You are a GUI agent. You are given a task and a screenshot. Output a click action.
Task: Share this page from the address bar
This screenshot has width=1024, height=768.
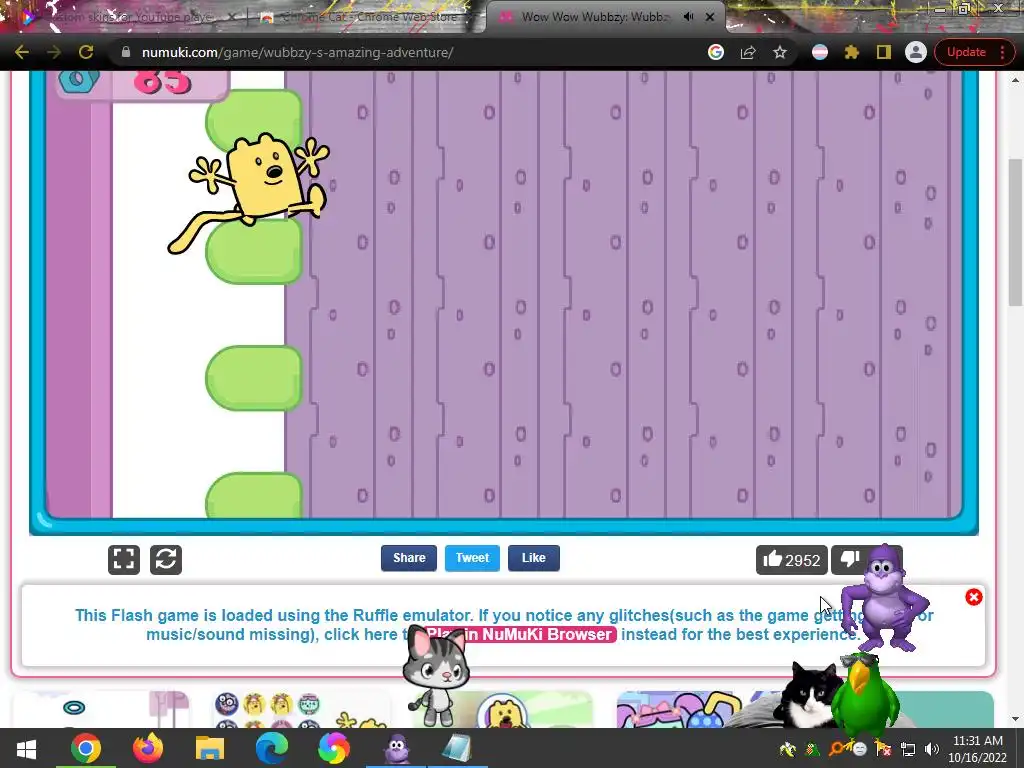(x=748, y=52)
